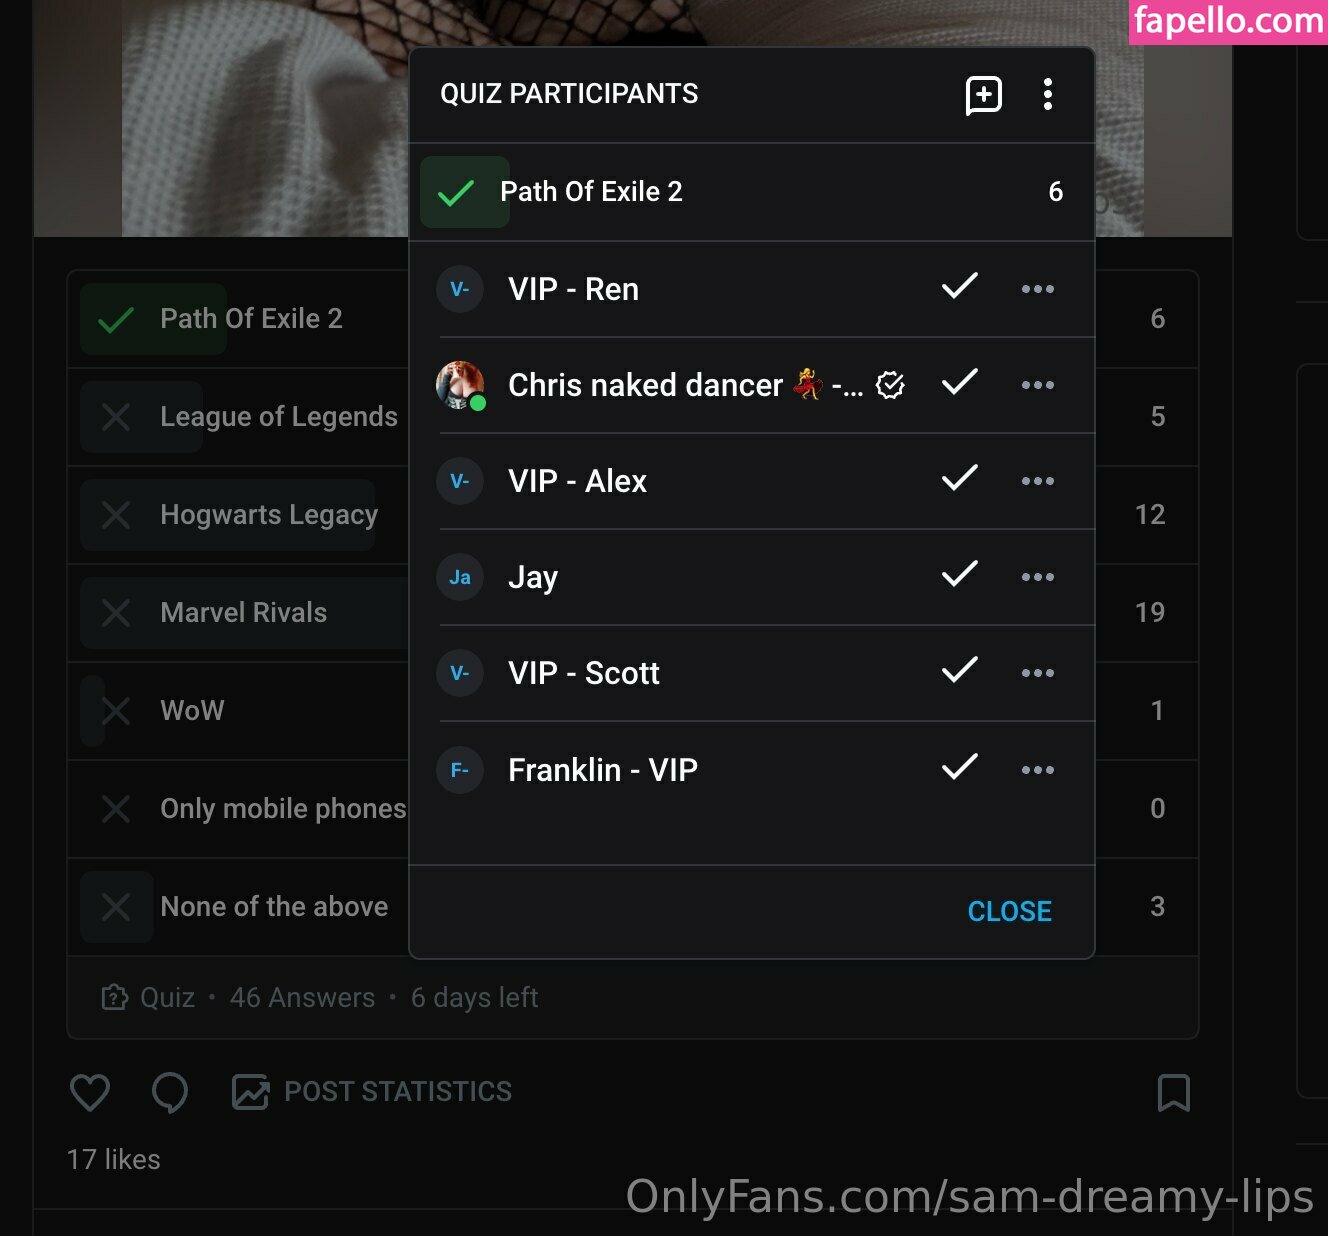Click the add message icon in dialog header
The height and width of the screenshot is (1236, 1328).
click(x=983, y=95)
